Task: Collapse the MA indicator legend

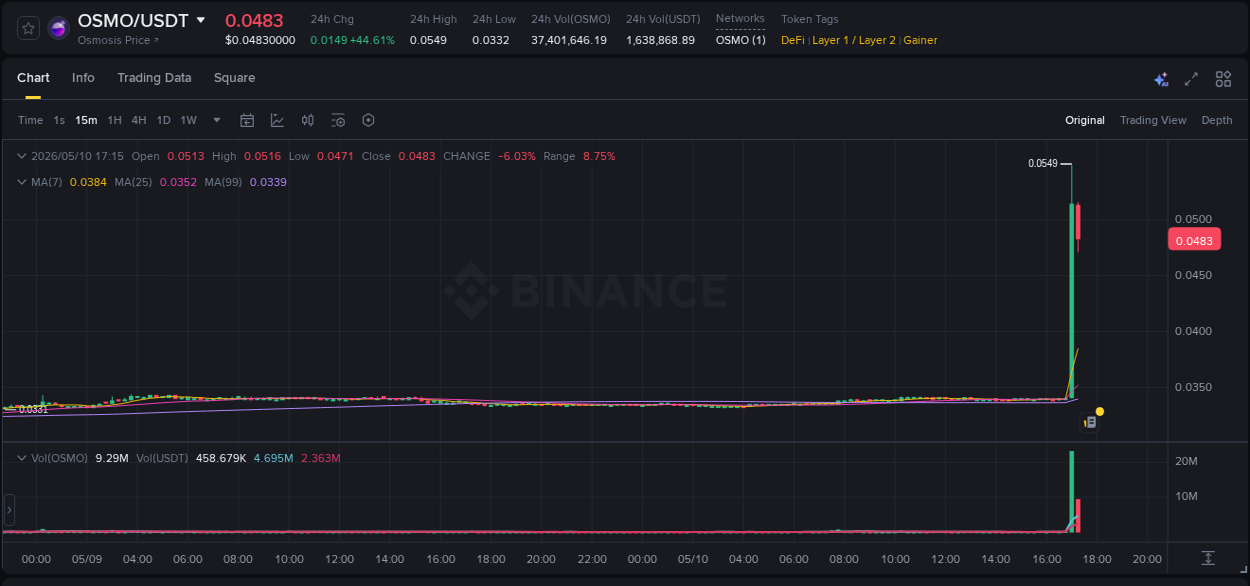Action: click(x=22, y=182)
